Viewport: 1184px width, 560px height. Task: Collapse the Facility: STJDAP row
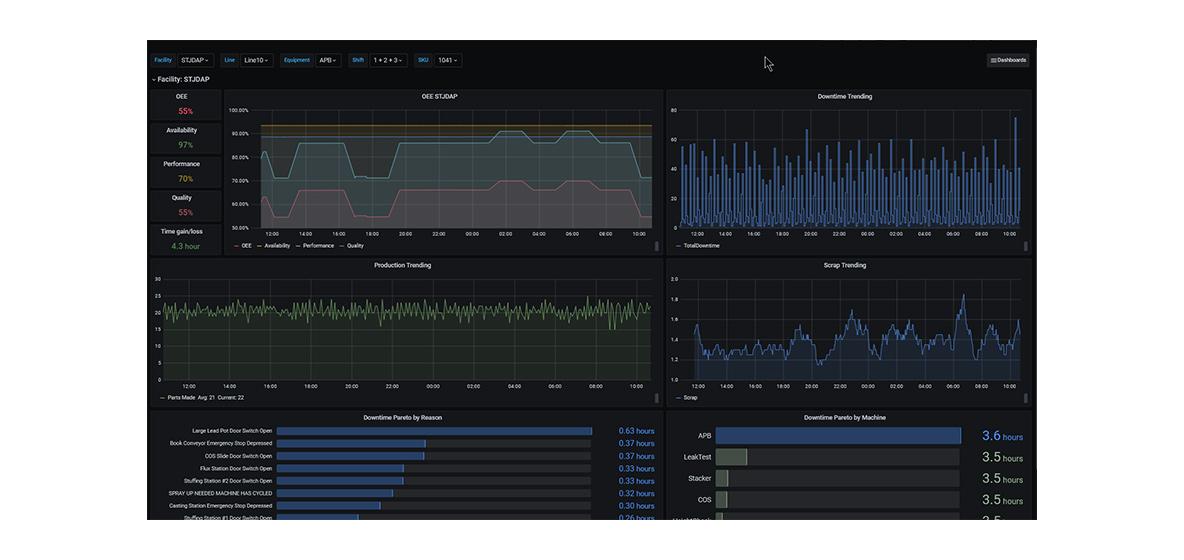(181, 79)
